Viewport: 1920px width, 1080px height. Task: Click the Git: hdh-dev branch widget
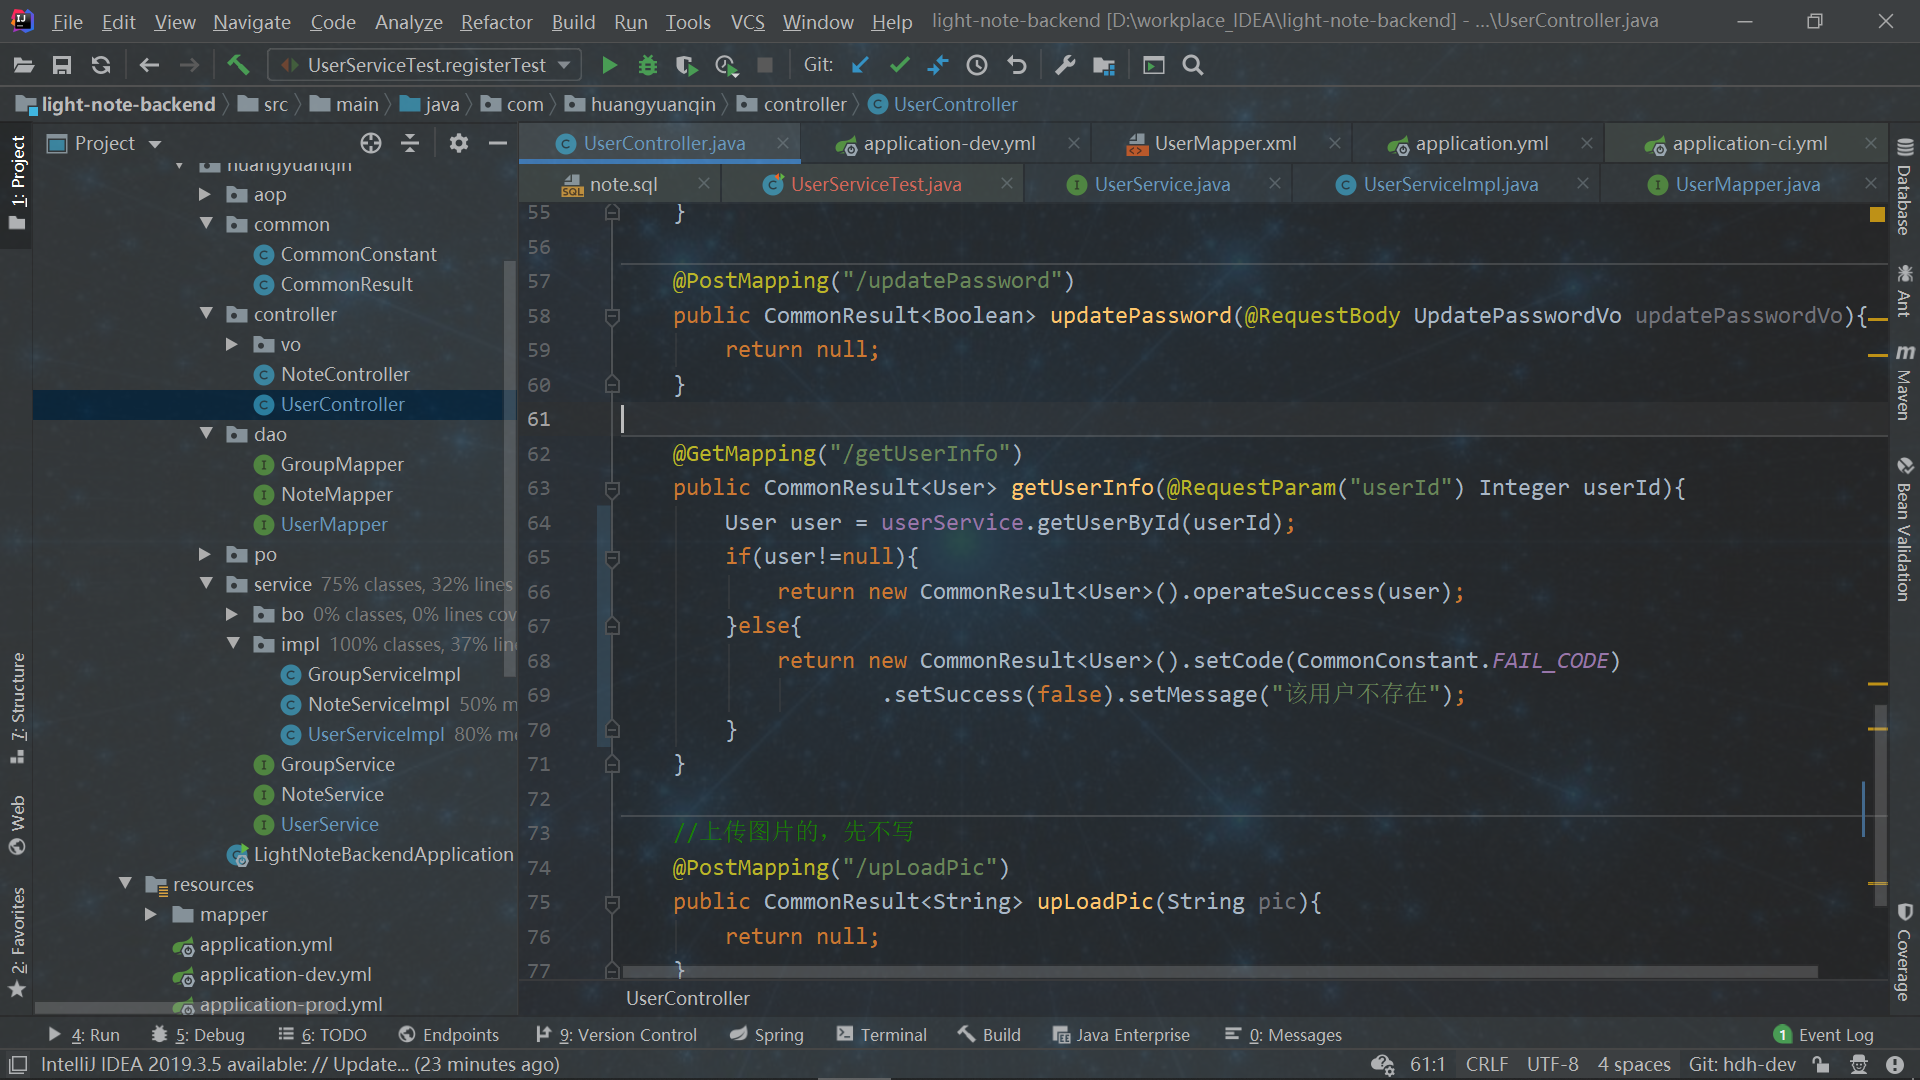click(1742, 1064)
